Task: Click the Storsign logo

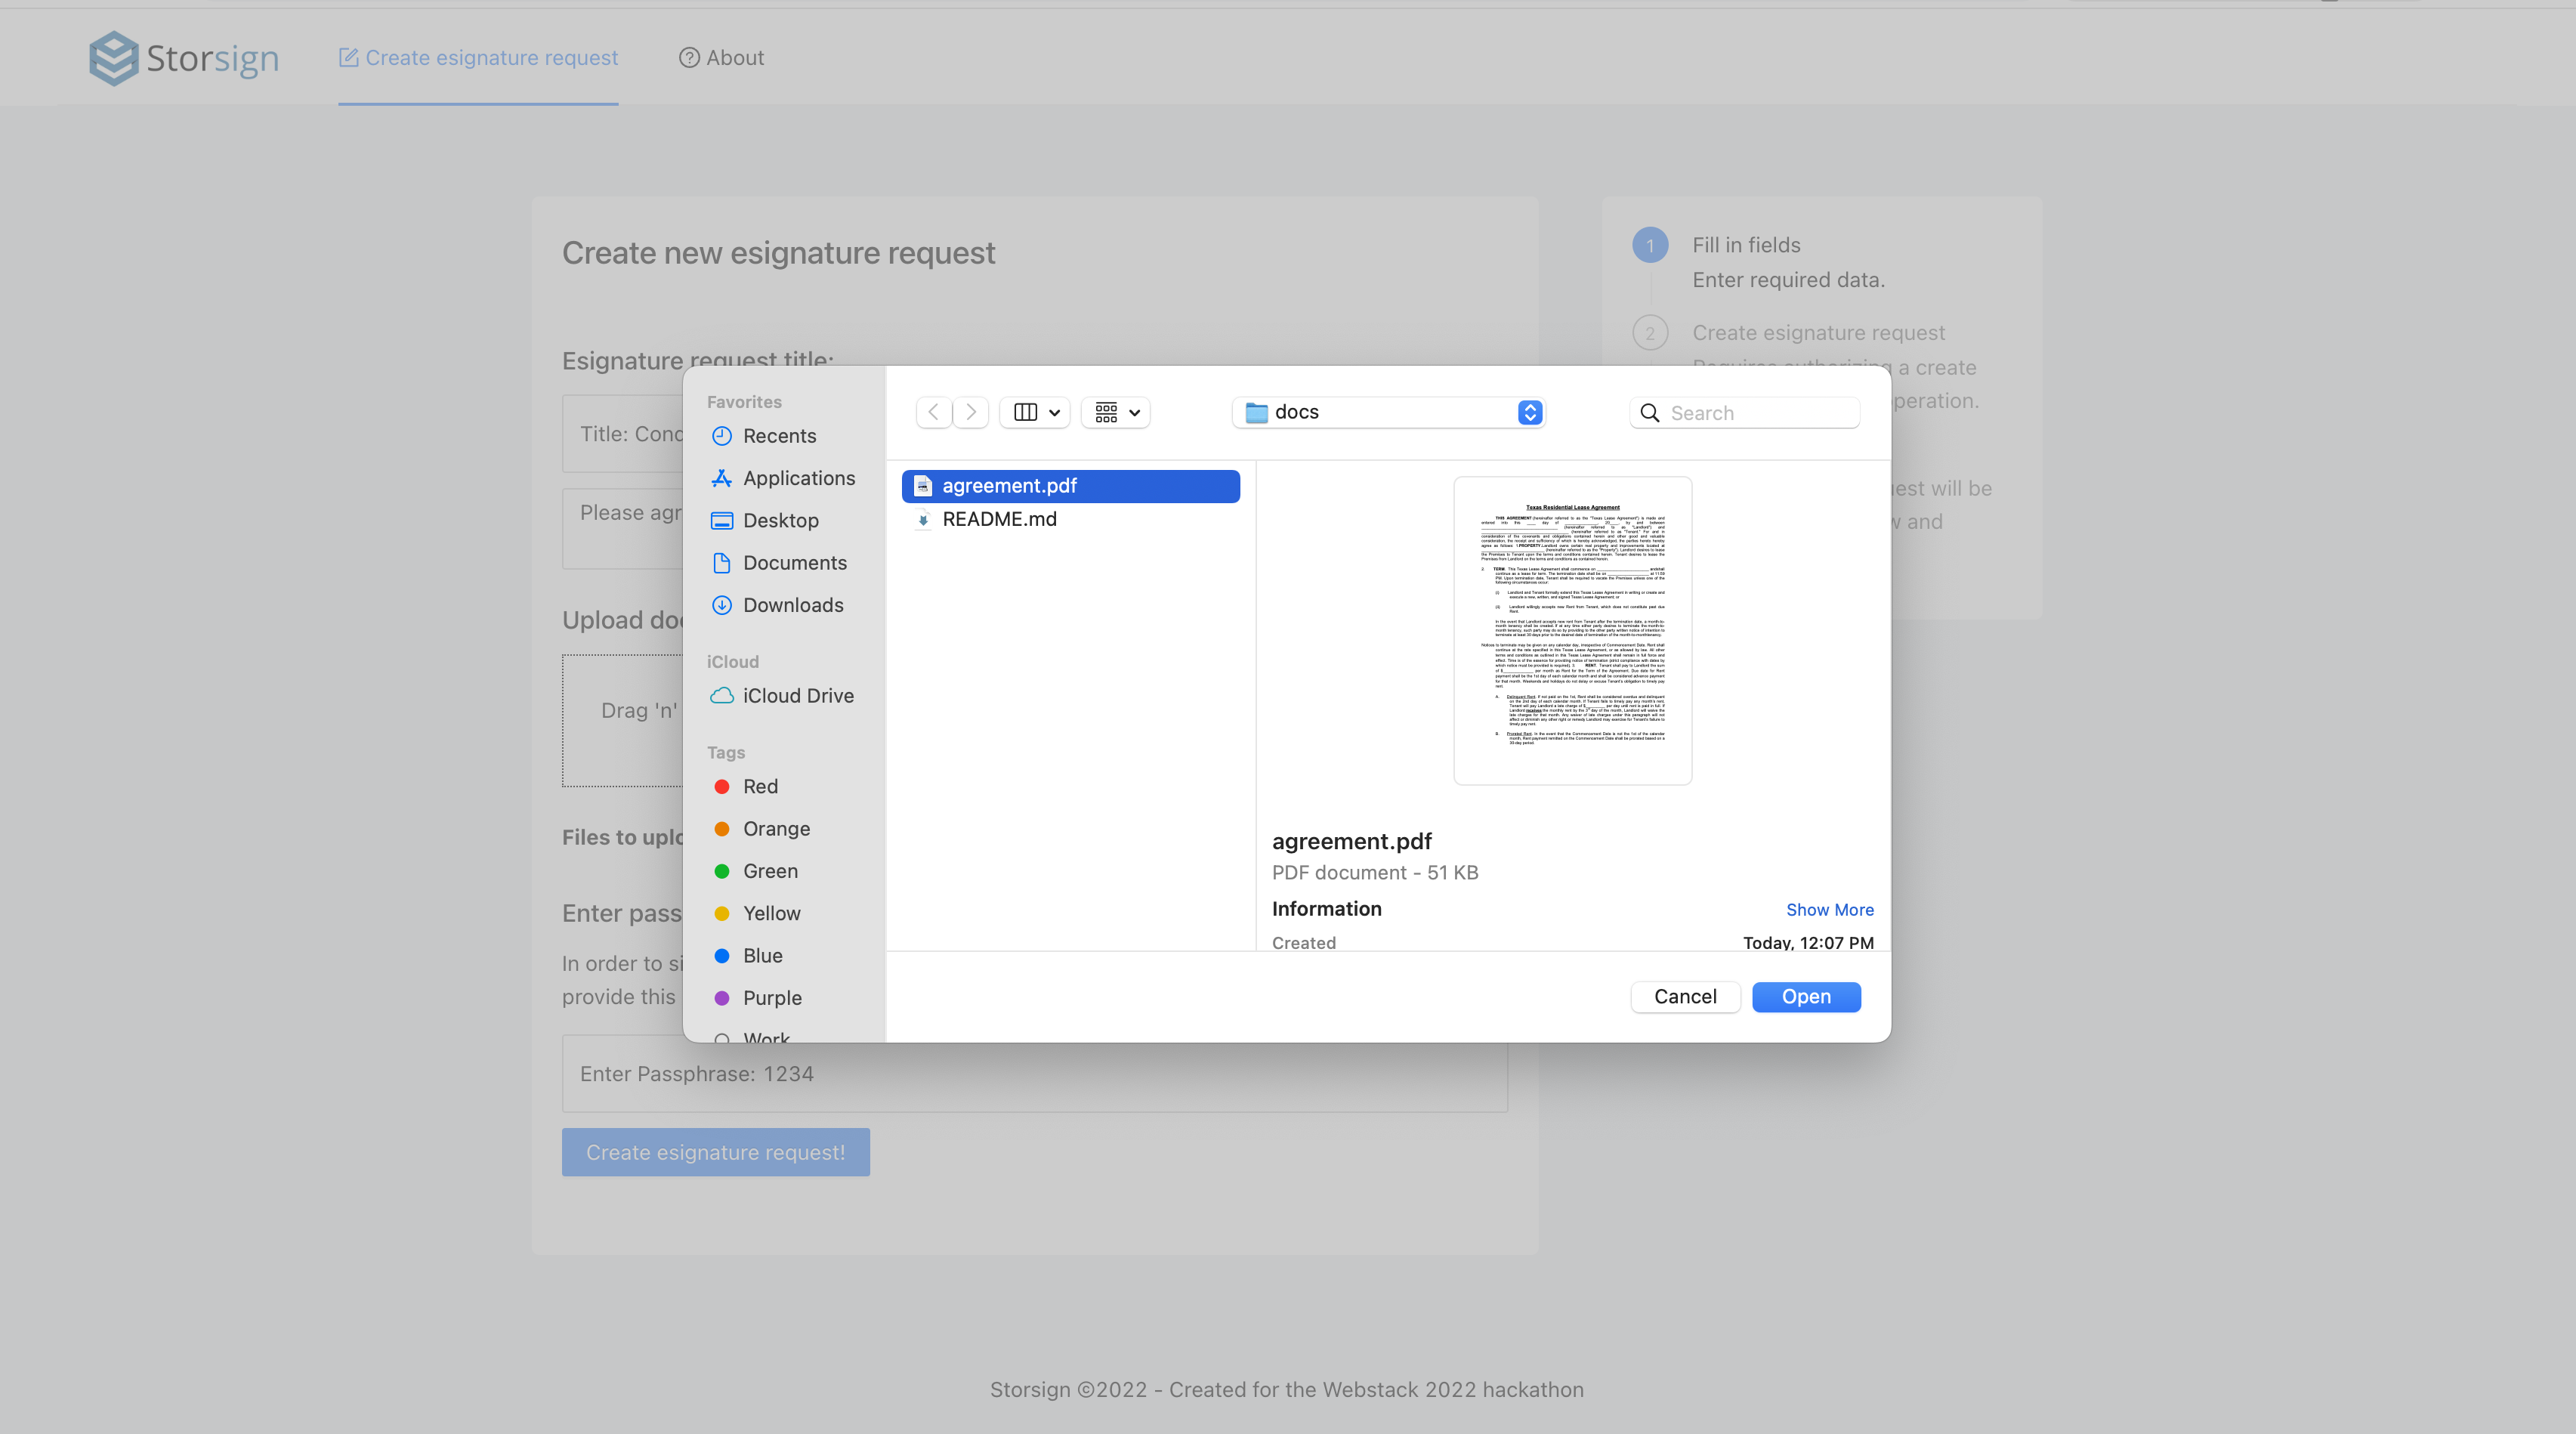Action: 184,58
